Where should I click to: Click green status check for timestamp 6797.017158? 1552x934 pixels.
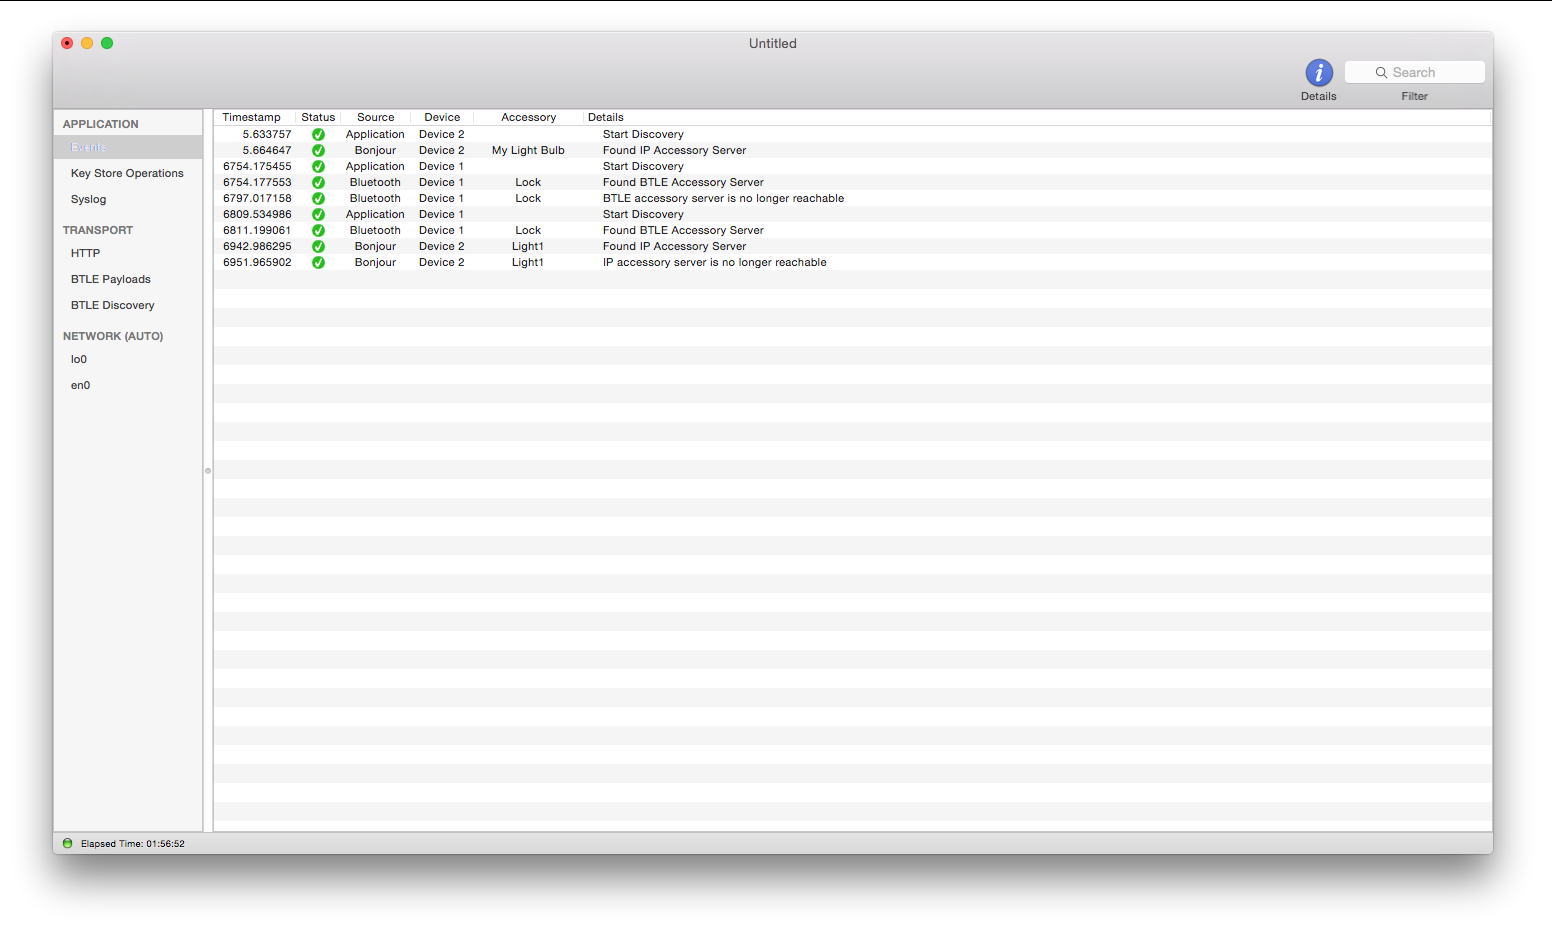click(x=318, y=198)
